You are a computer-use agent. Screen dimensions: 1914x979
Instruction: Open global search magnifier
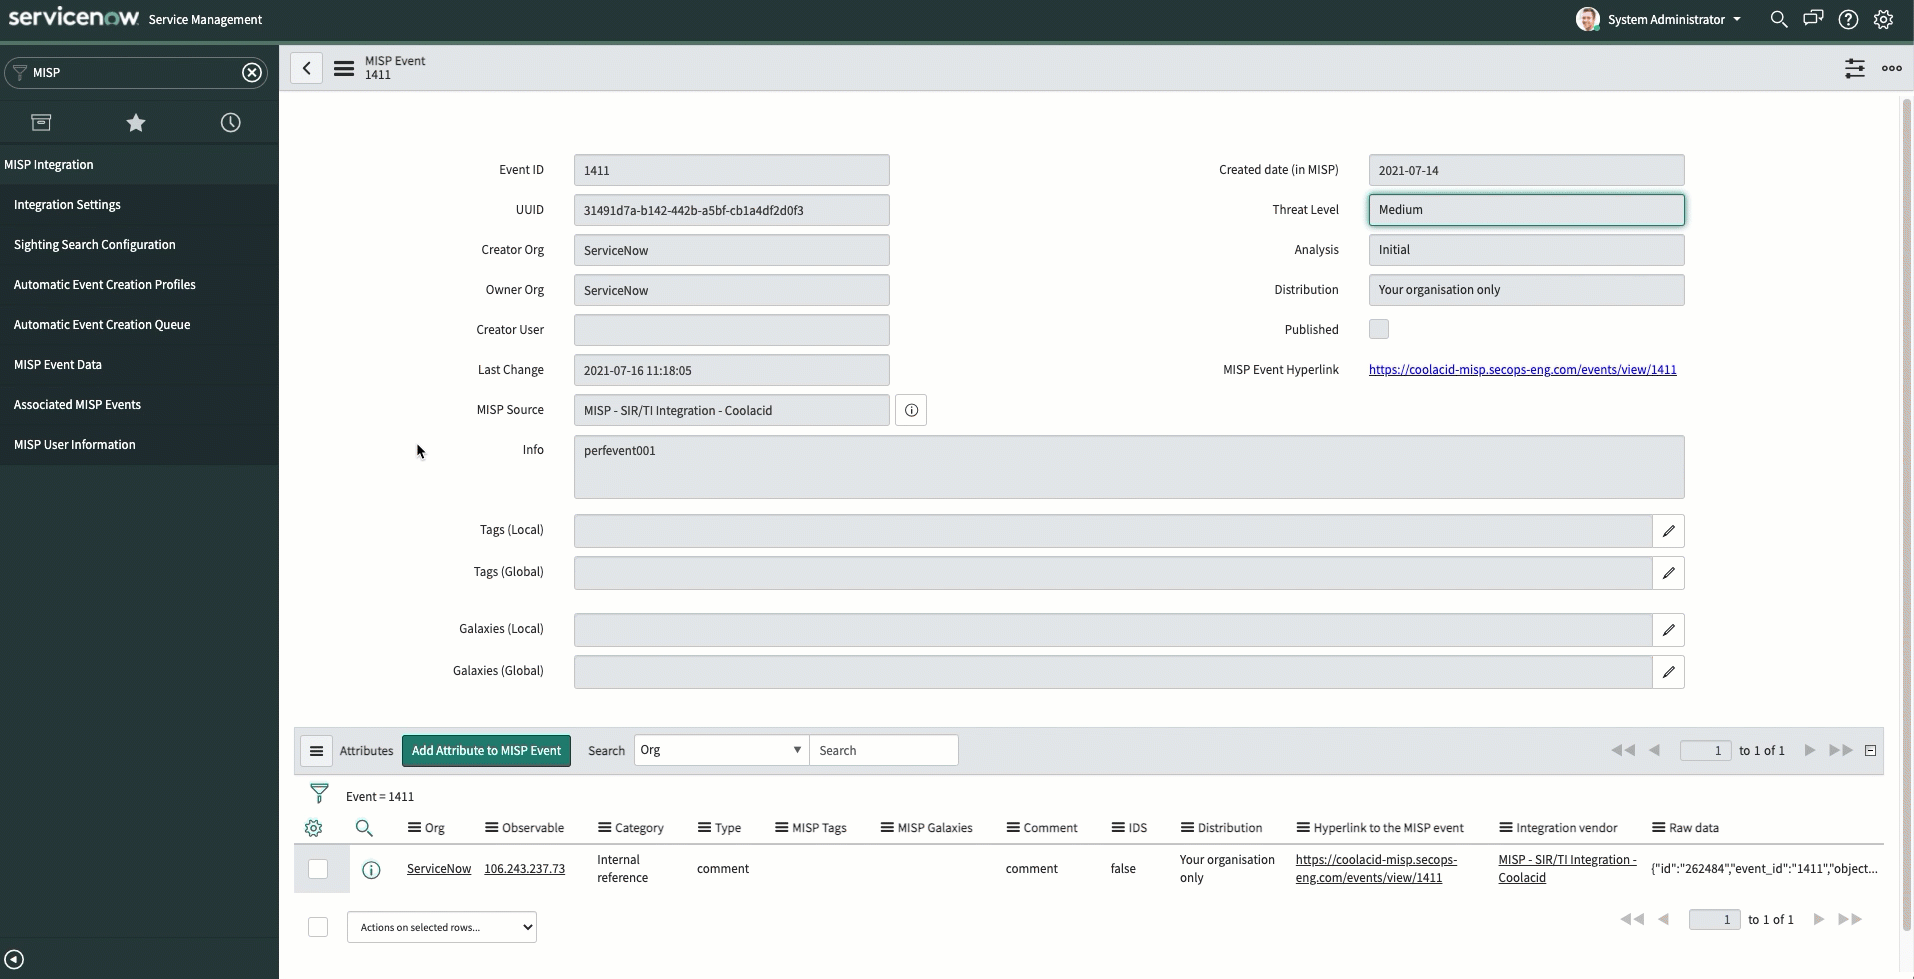point(1779,19)
